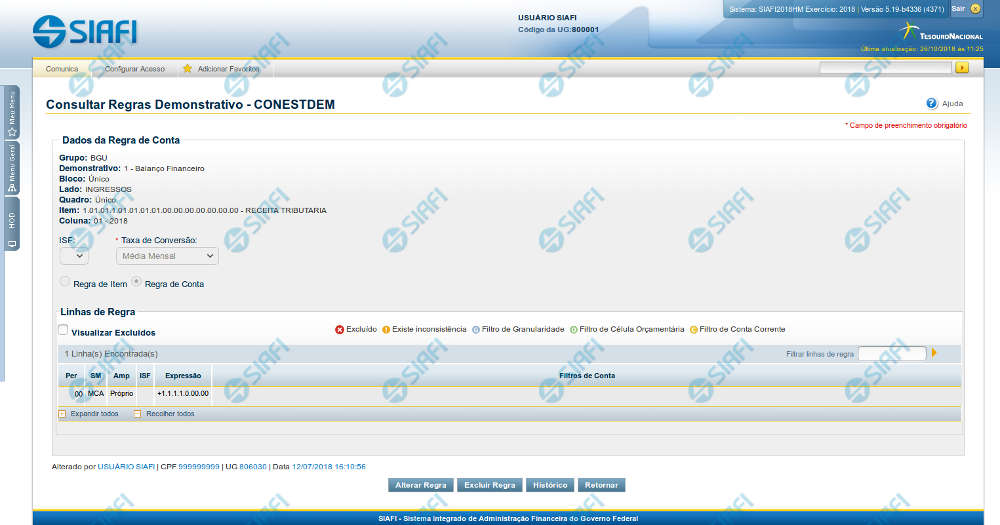Image resolution: width=1000 pixels, height=525 pixels.
Task: Open the Comunica menu
Action: click(x=62, y=69)
